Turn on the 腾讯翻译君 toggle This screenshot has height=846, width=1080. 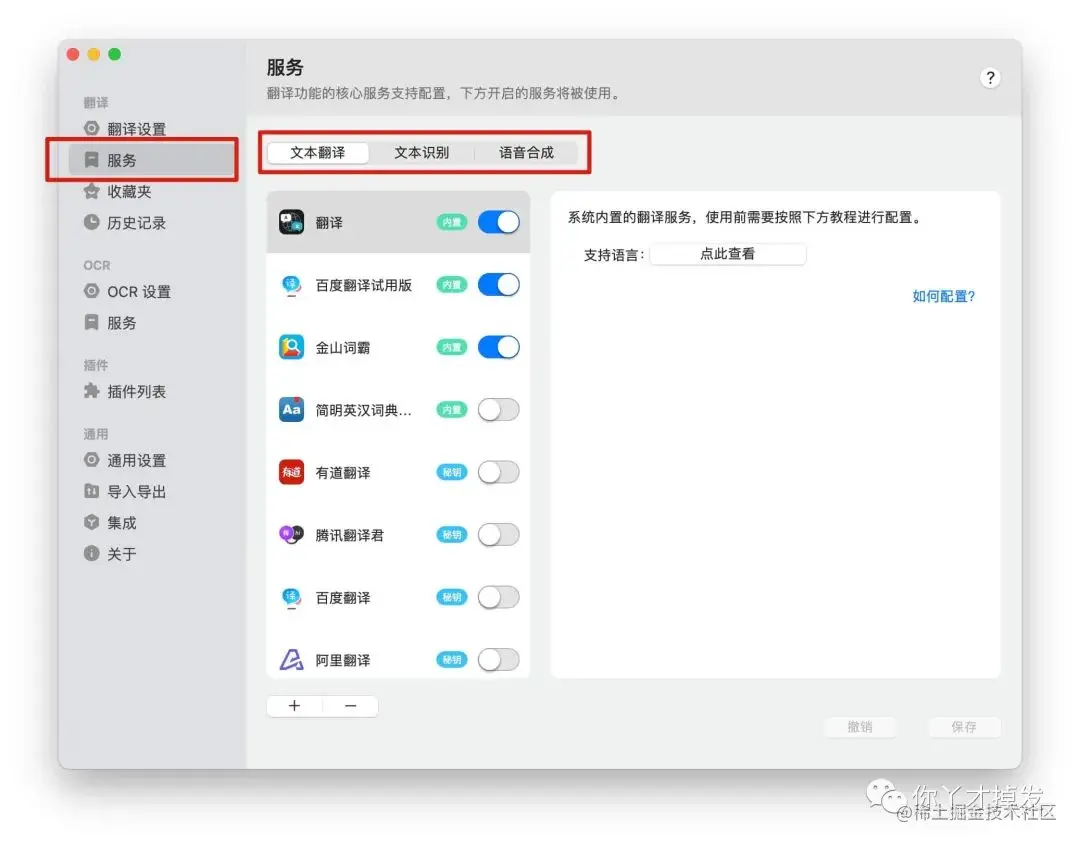pos(498,534)
